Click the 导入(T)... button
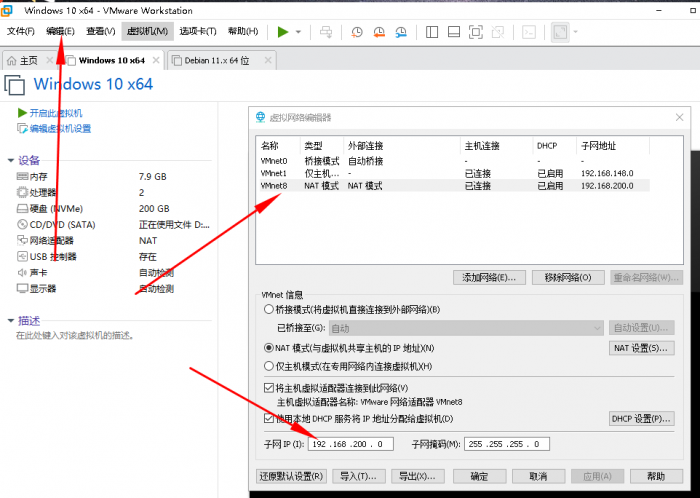Viewport: 700px width, 498px height. 358,476
